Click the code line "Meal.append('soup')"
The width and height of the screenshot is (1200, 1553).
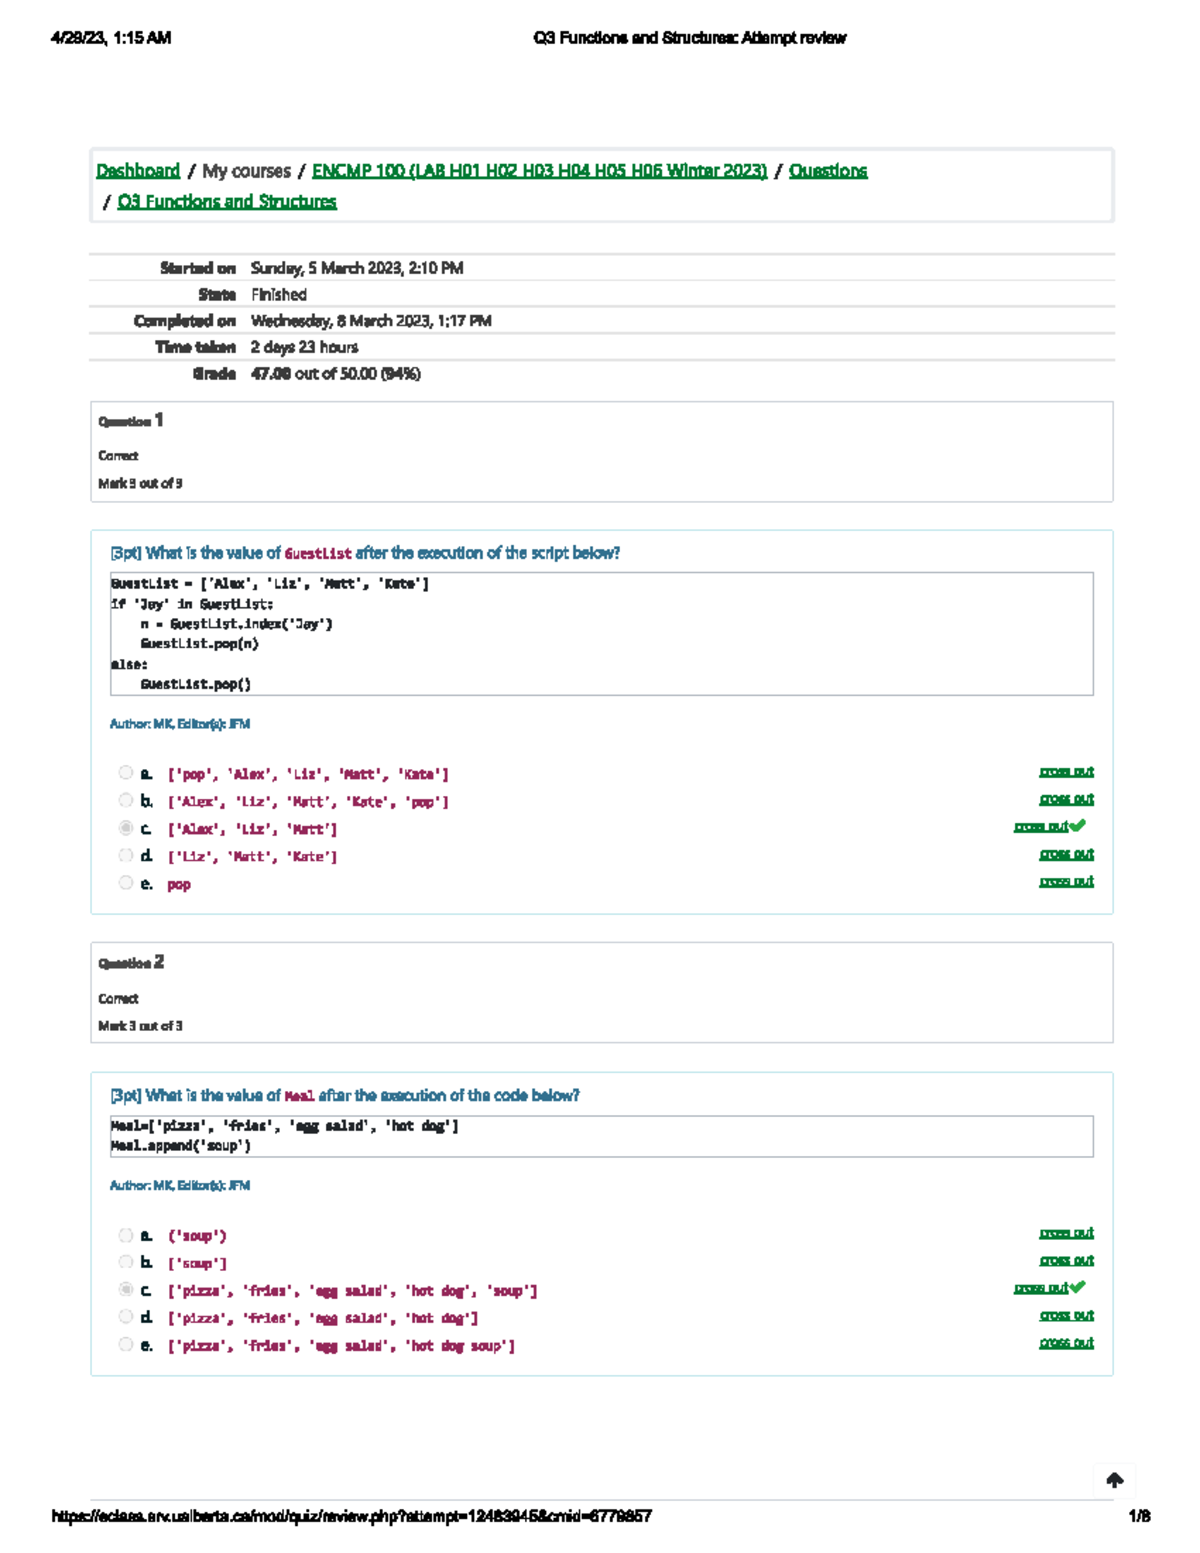(180, 1146)
